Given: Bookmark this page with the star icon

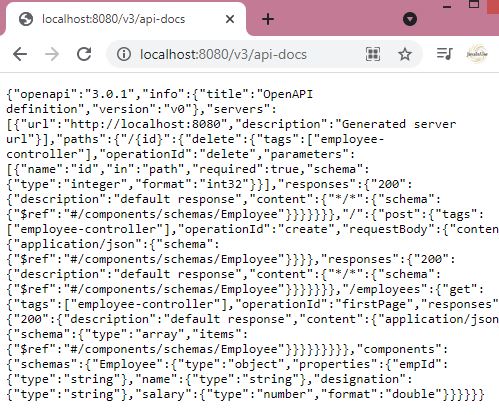Looking at the screenshot, I should coord(405,54).
